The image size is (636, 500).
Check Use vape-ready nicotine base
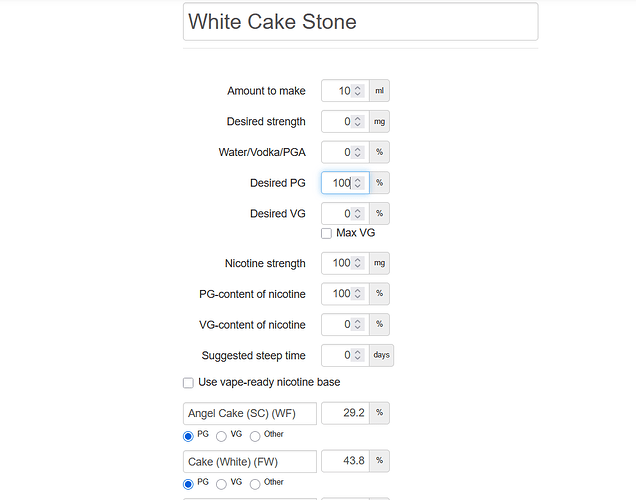click(x=188, y=383)
